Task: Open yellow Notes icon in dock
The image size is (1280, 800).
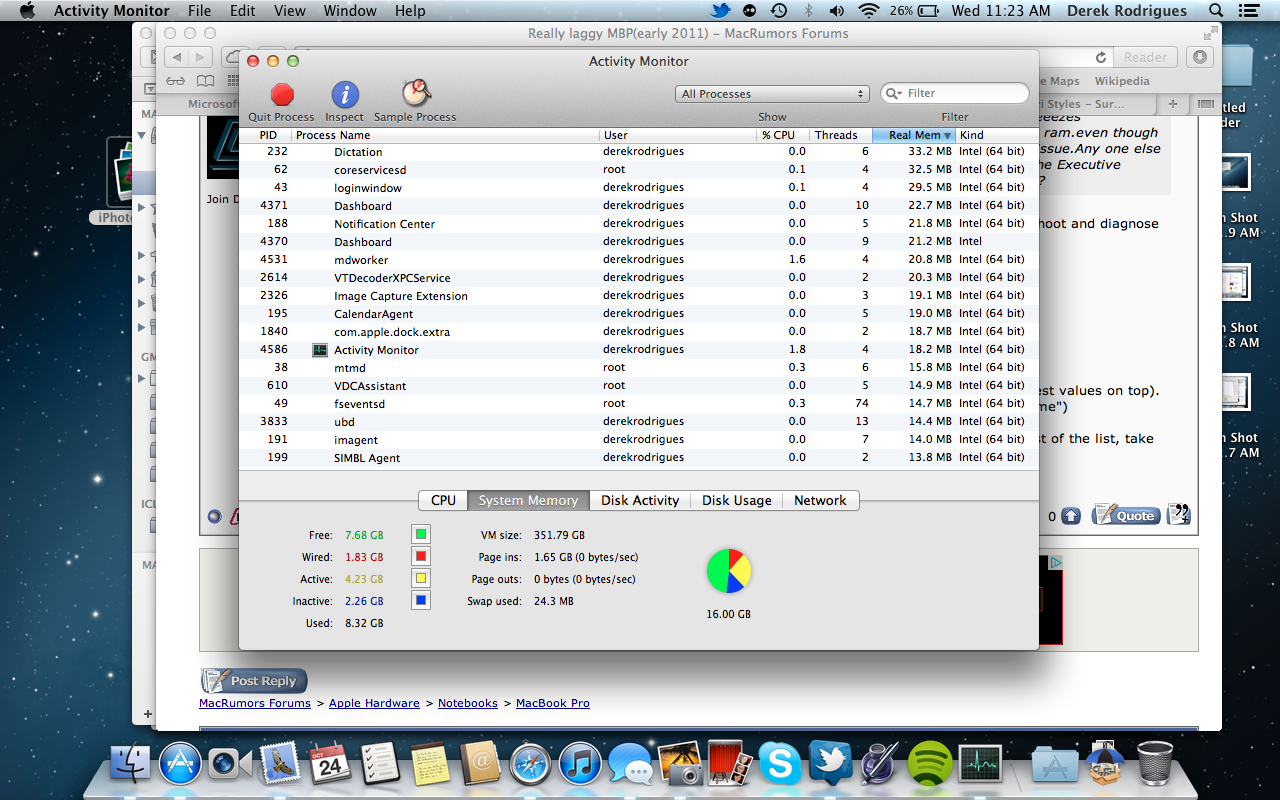Action: pos(430,765)
